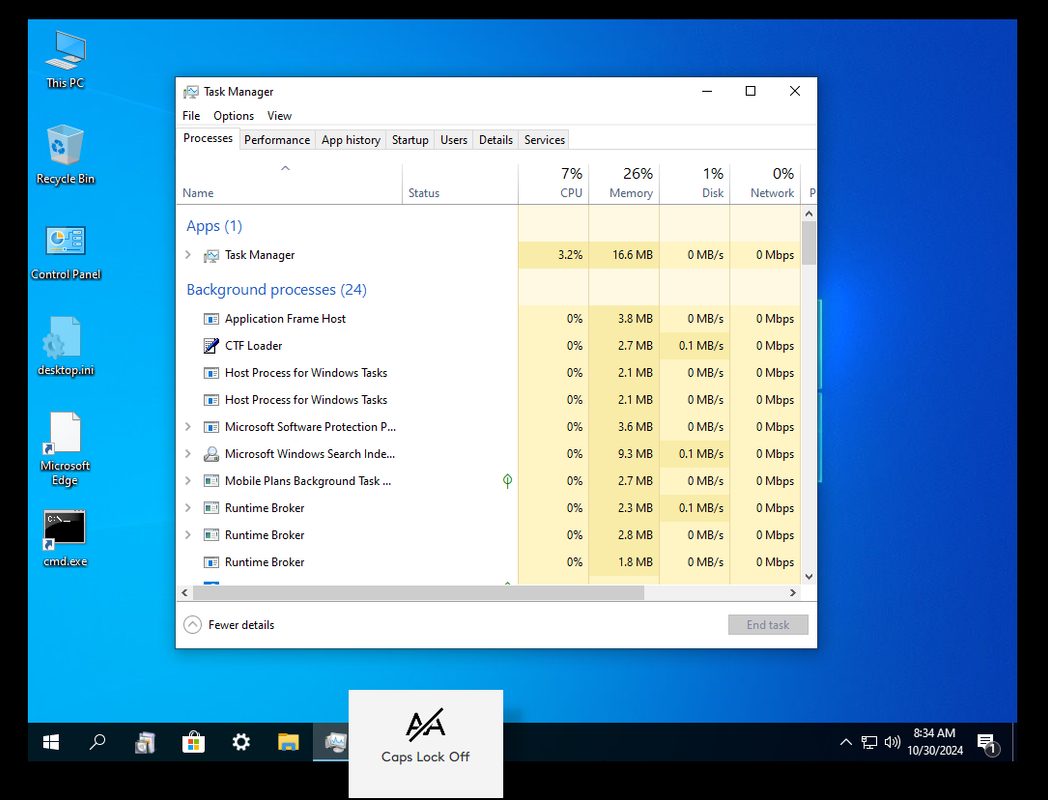Sort by CPU column header
This screenshot has height=800, width=1048.
[553, 184]
